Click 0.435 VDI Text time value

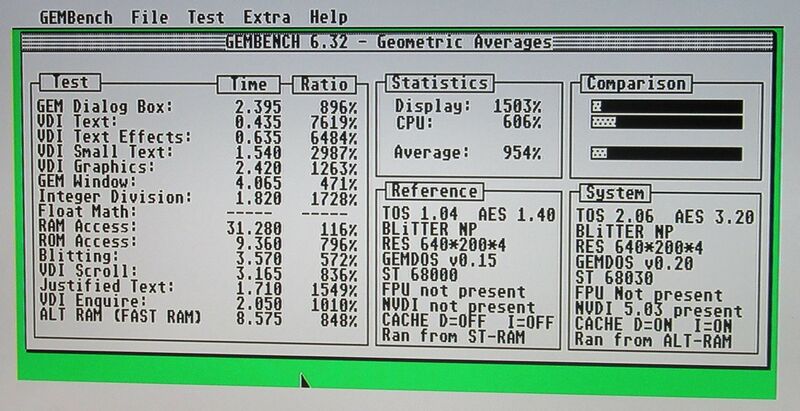(259, 122)
